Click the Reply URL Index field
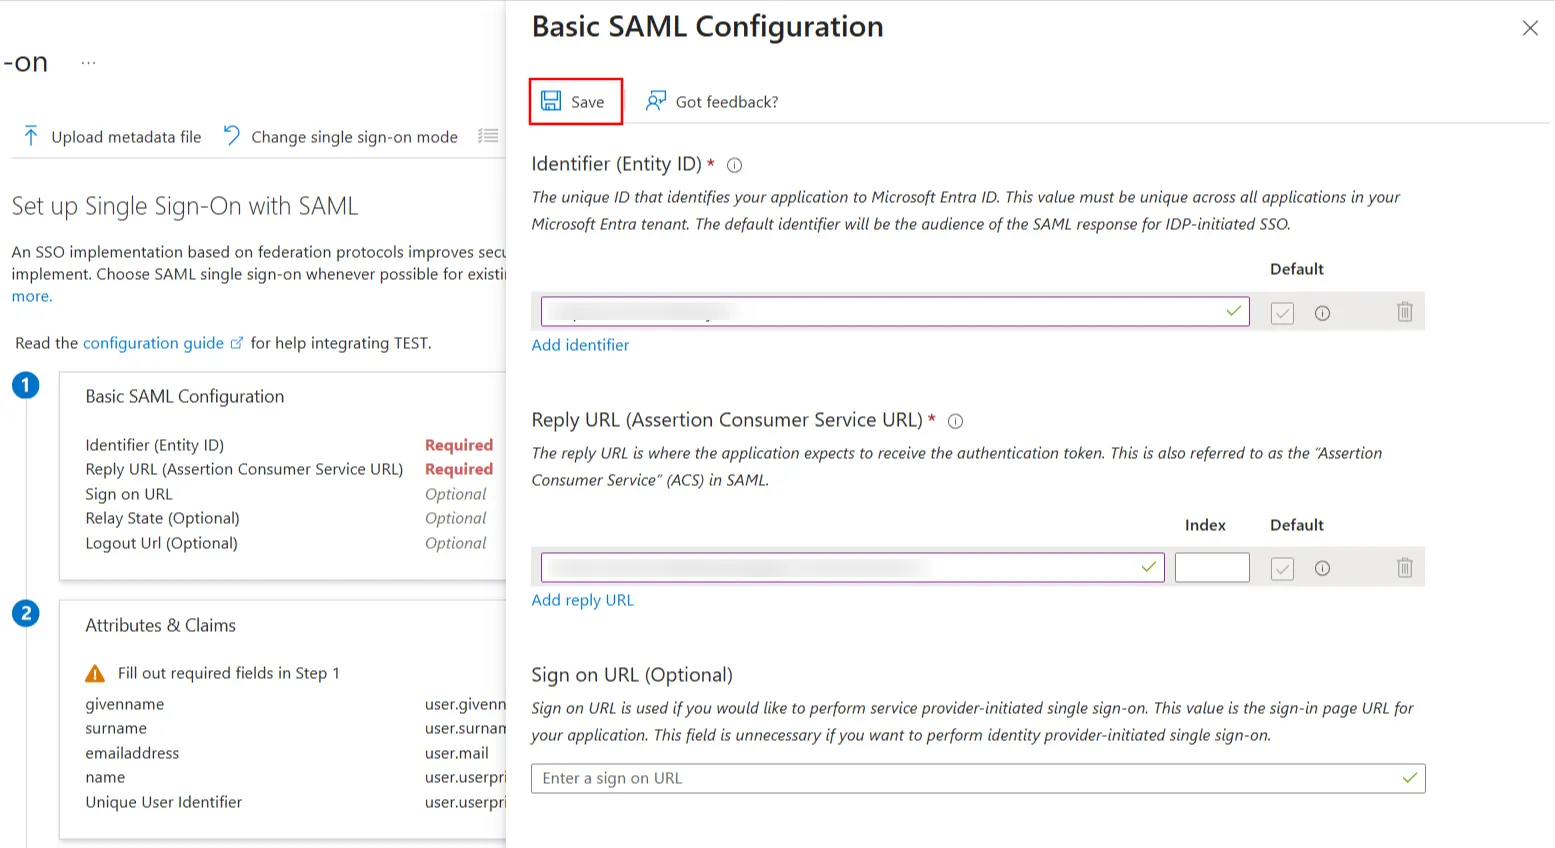The height and width of the screenshot is (848, 1555). (1212, 568)
